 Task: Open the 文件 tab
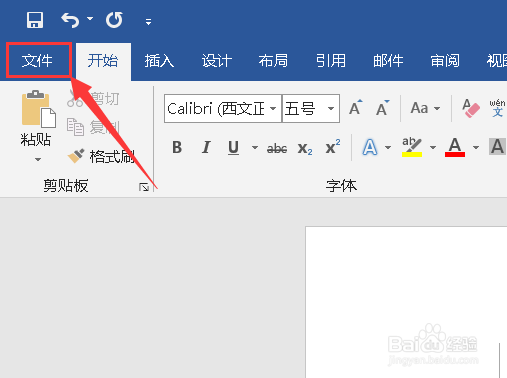click(38, 61)
